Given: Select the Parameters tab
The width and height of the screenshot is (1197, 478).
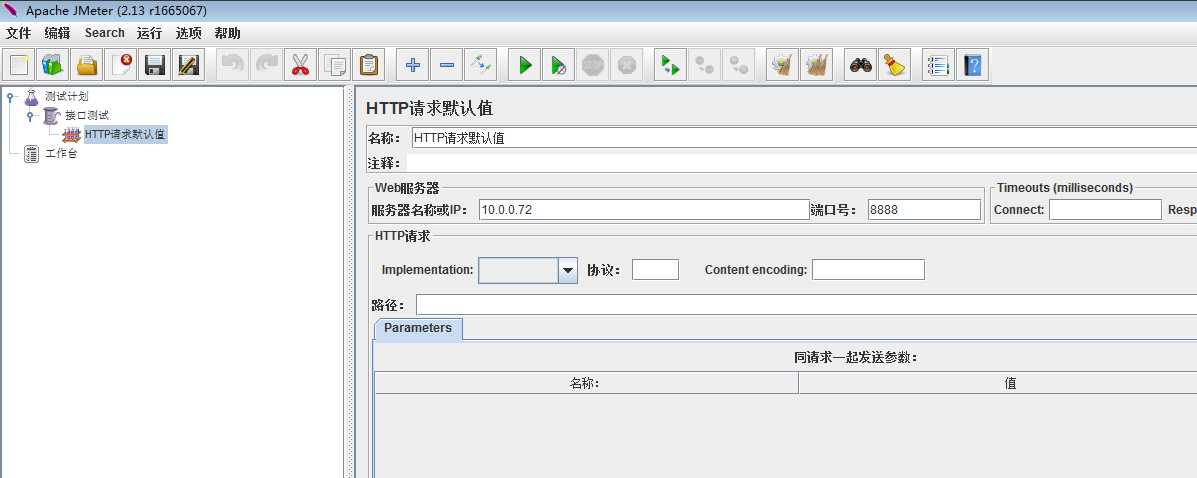Looking at the screenshot, I should point(418,328).
